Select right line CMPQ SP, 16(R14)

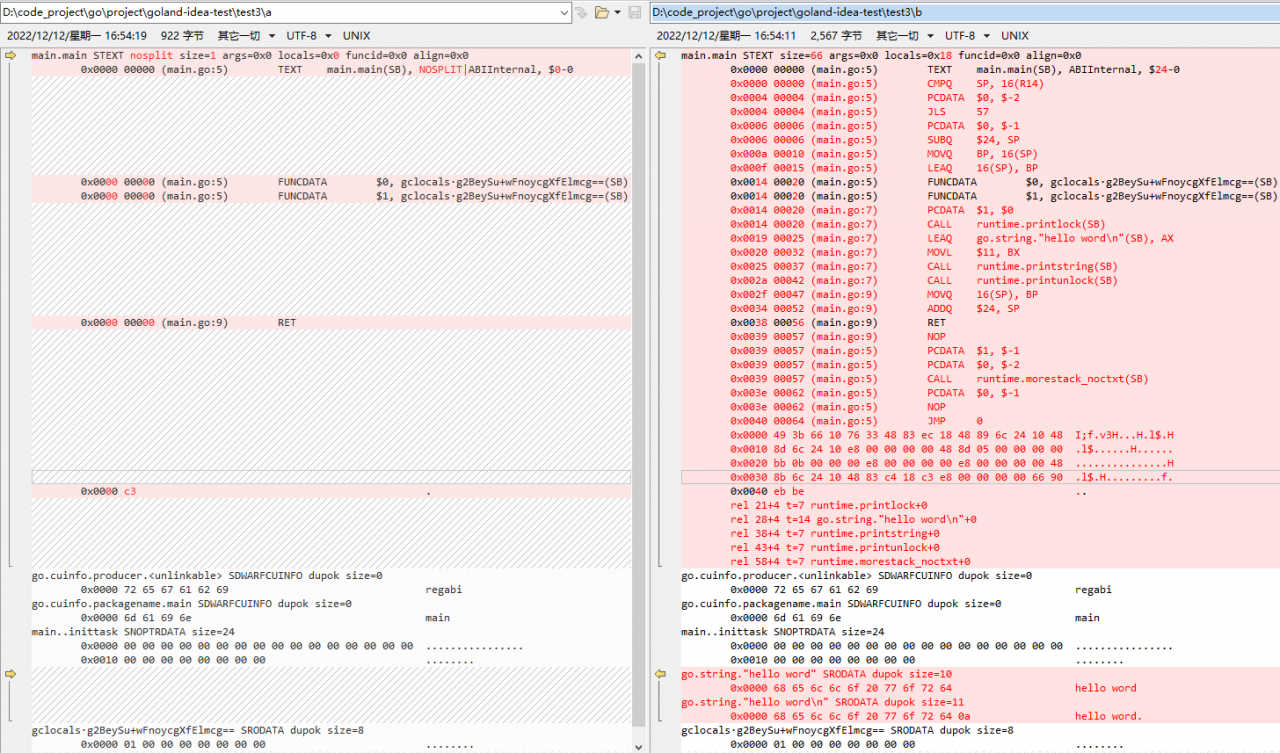pyautogui.click(x=978, y=84)
